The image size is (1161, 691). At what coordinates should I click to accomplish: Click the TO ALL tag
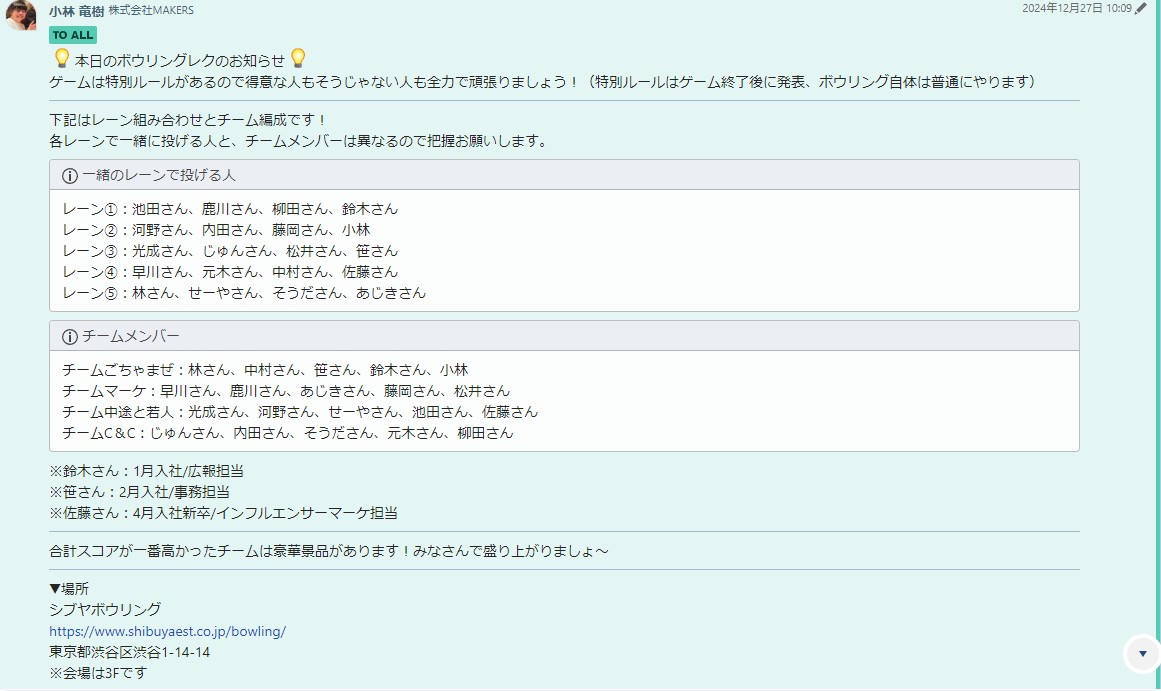73,35
